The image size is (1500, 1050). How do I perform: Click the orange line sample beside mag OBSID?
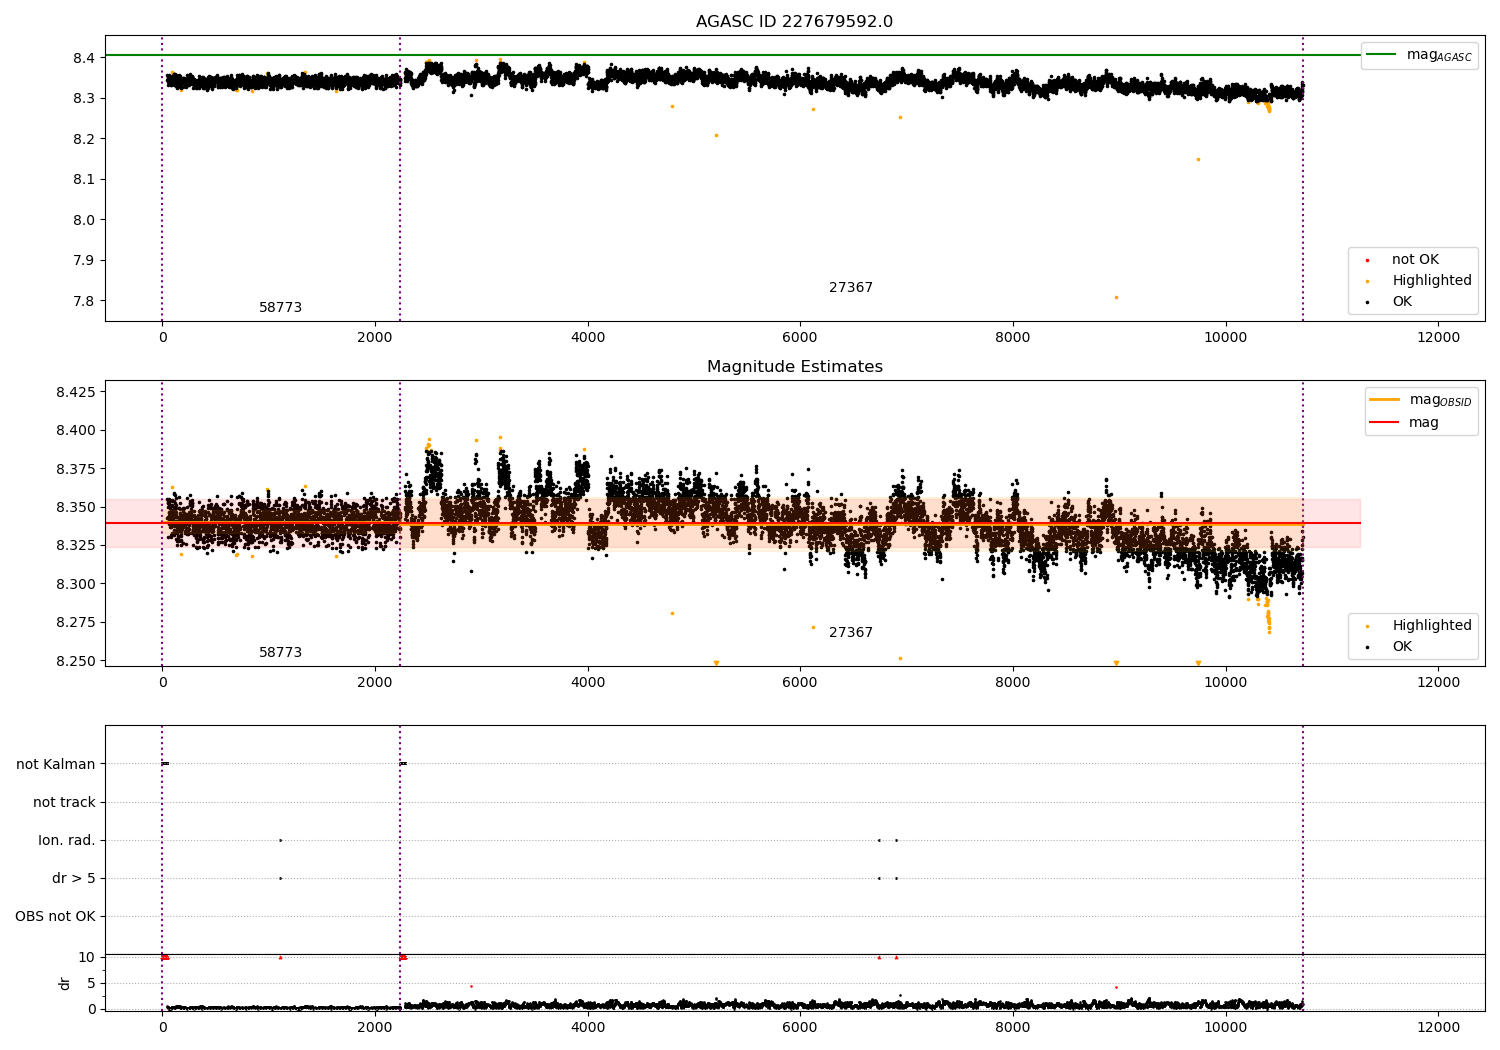[1384, 400]
